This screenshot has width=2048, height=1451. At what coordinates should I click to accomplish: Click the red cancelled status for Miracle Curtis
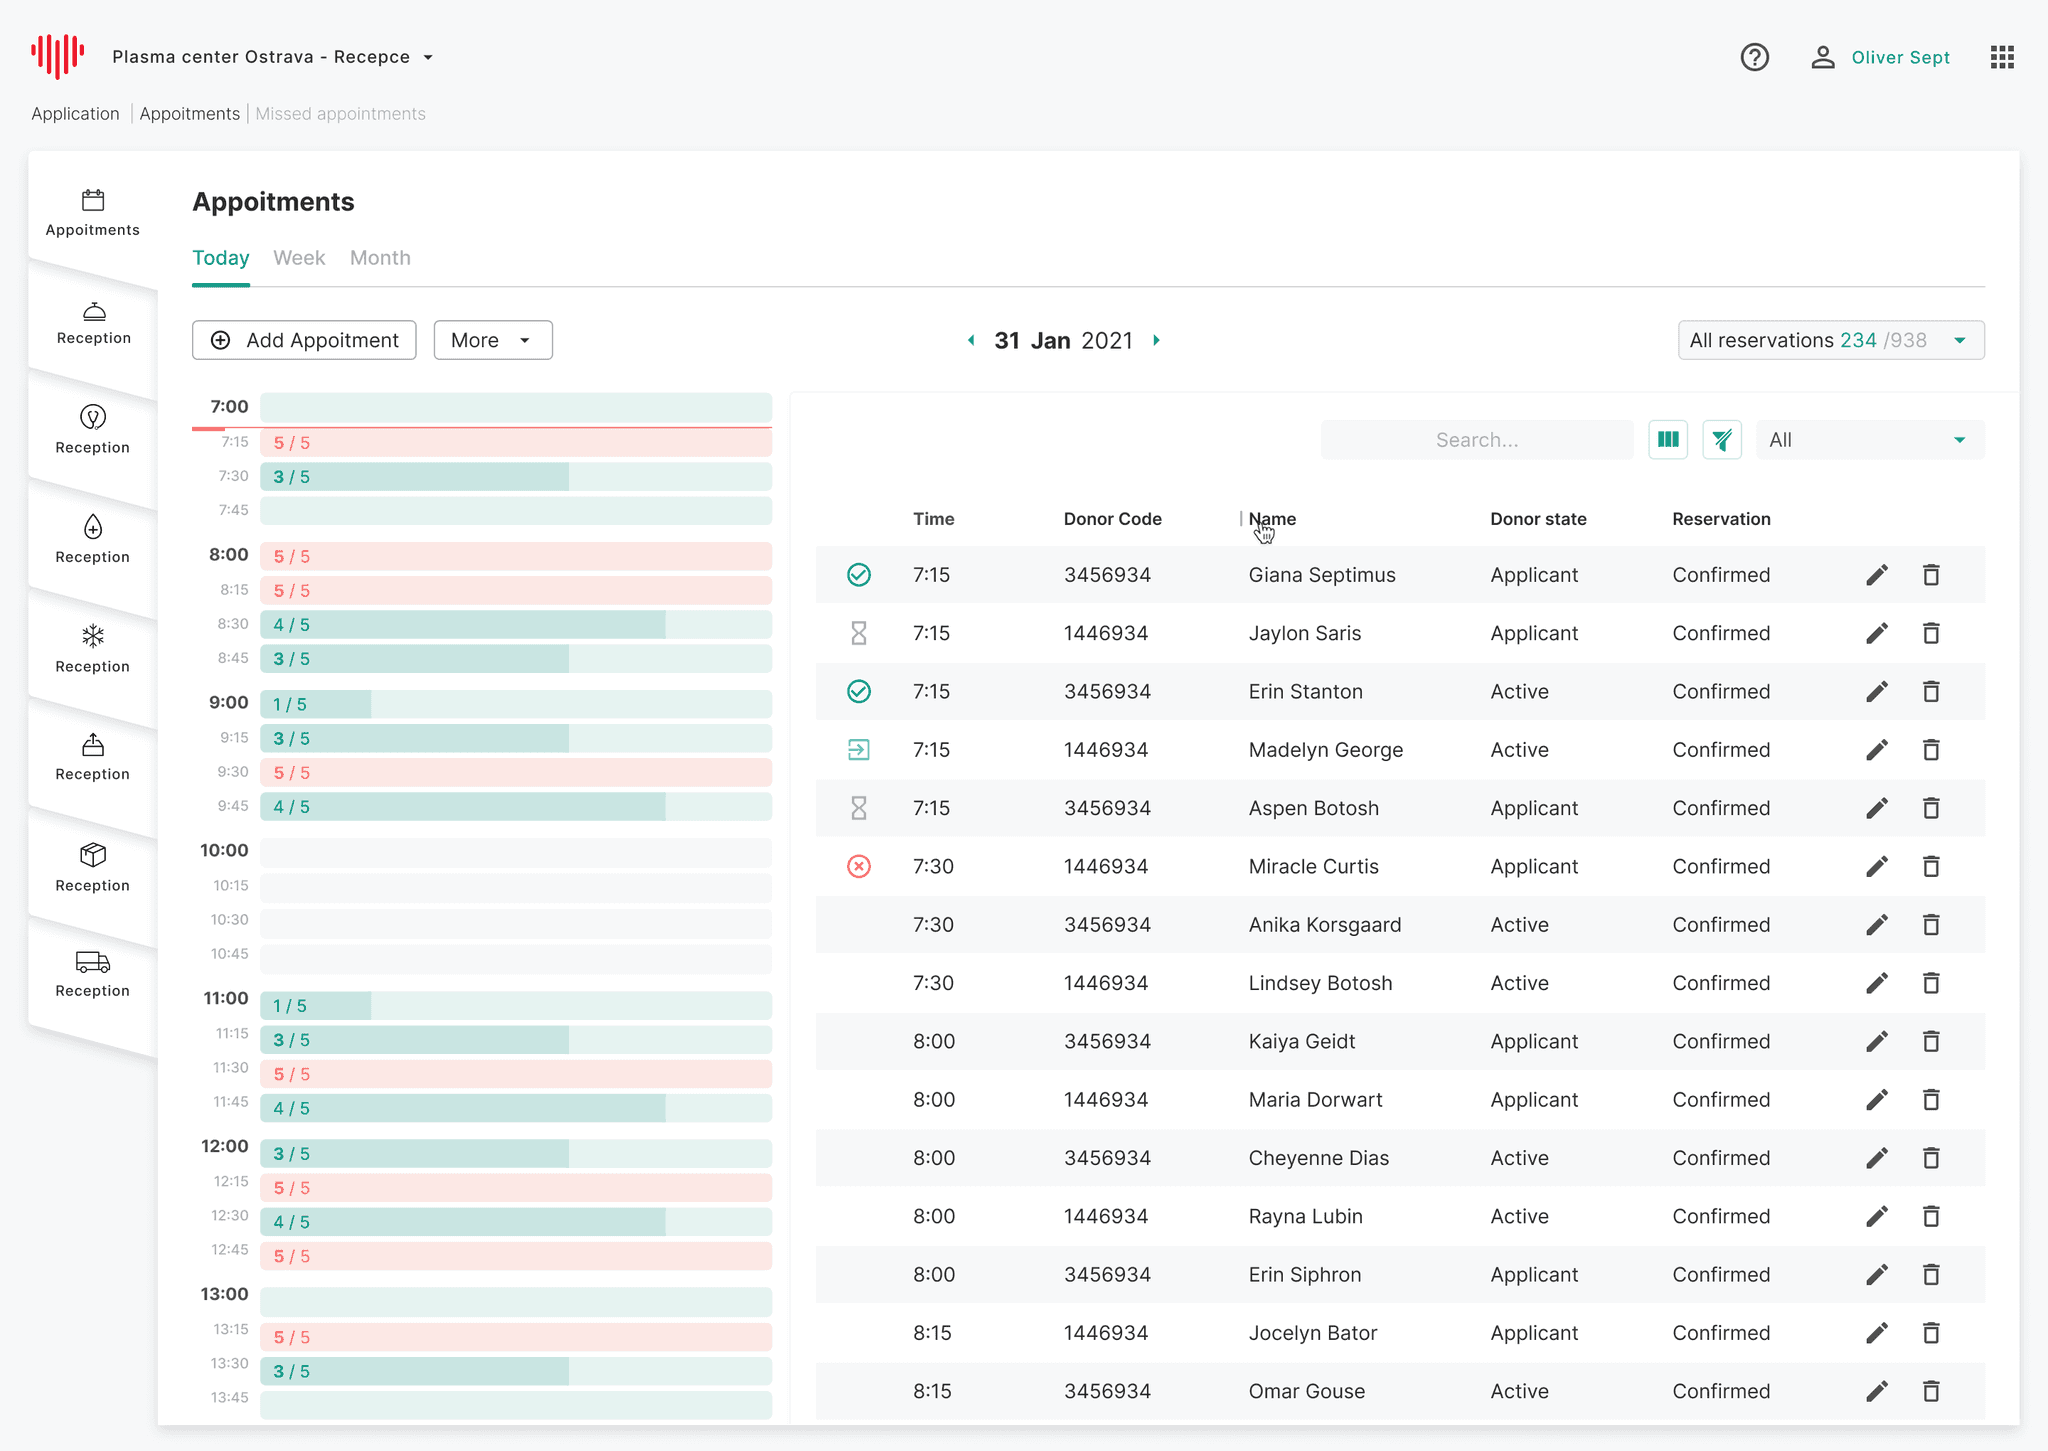point(858,866)
